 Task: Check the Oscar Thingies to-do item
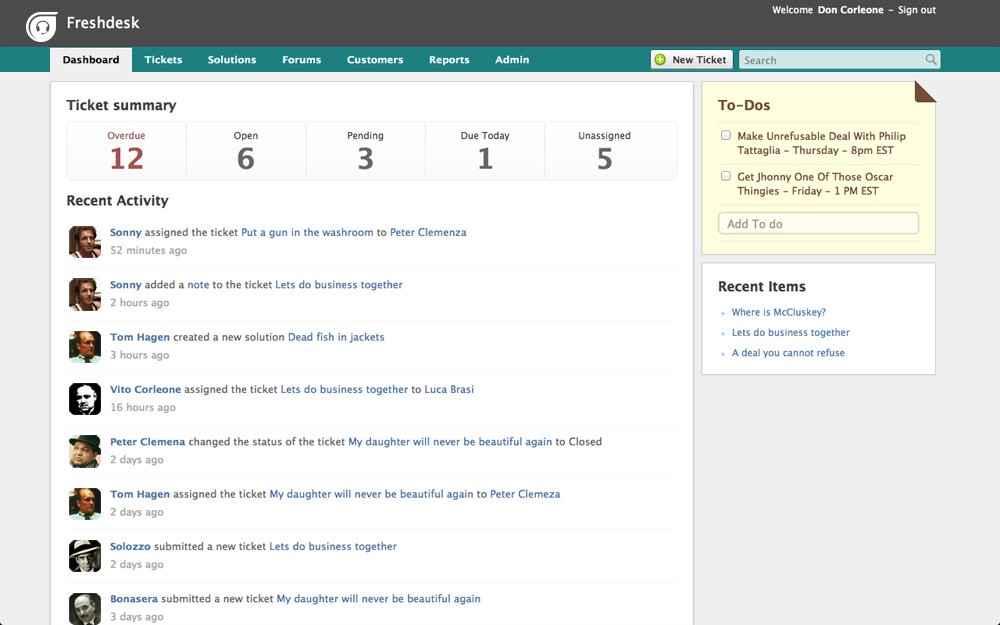coord(726,176)
